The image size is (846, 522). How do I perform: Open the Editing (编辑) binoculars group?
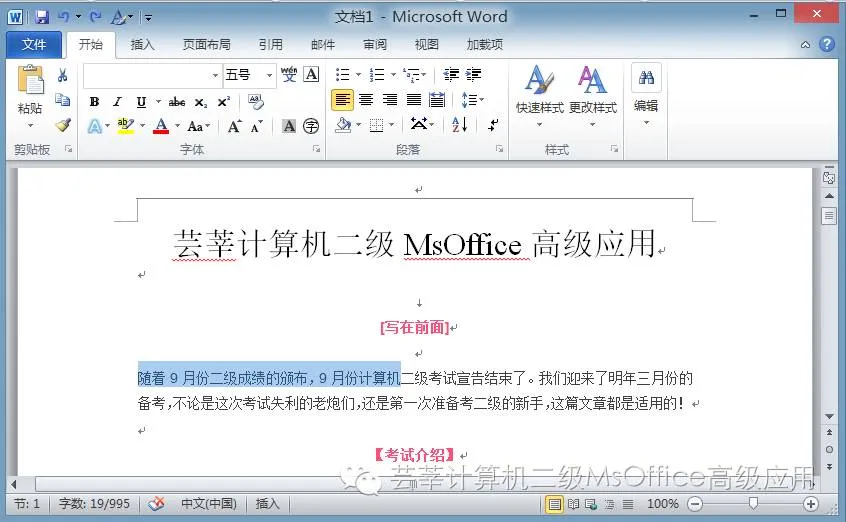click(x=646, y=78)
